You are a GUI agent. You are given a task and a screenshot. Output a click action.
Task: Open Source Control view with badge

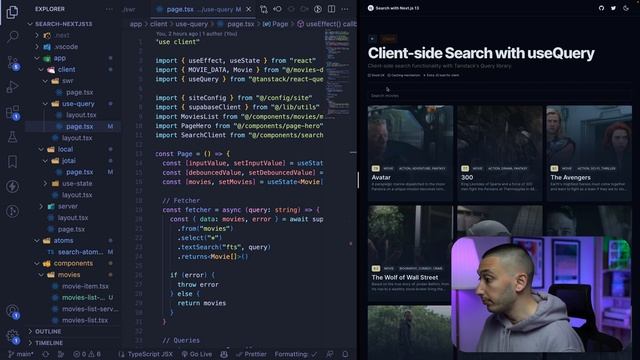tap(12, 62)
